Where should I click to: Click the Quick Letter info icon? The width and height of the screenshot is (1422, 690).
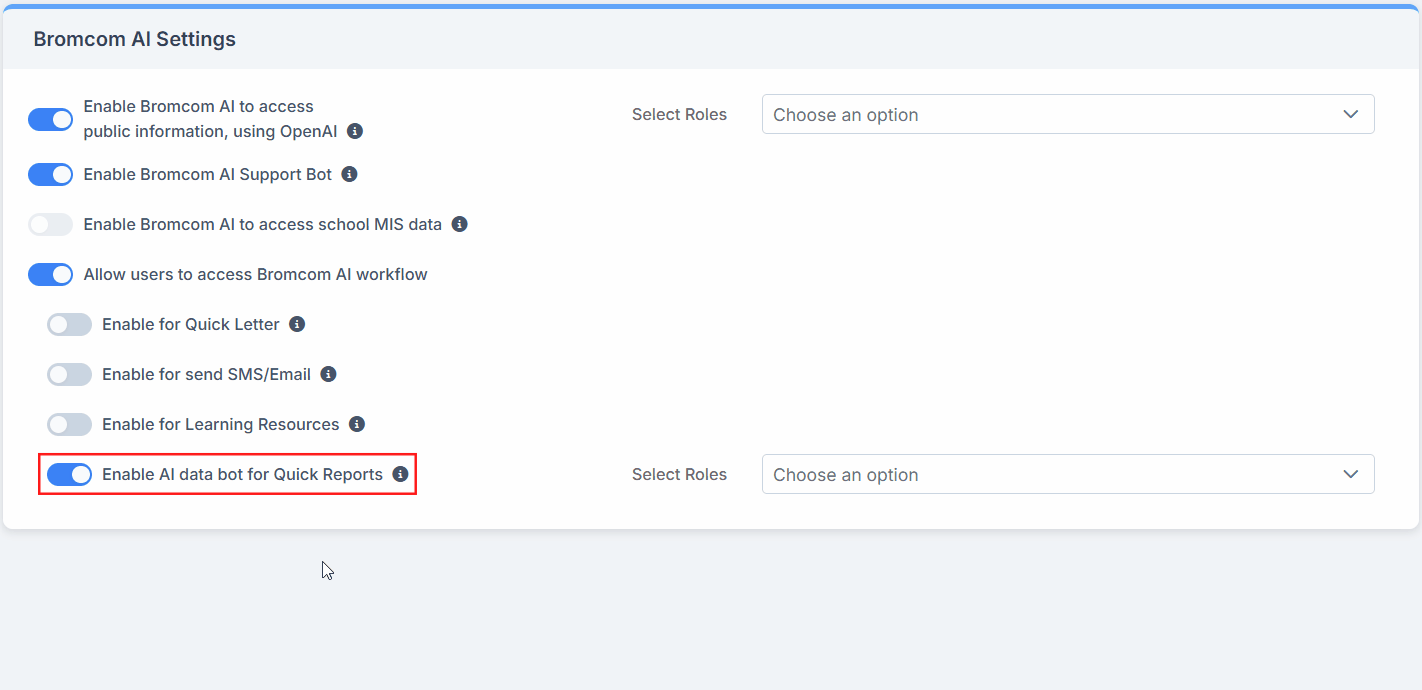tap(297, 324)
